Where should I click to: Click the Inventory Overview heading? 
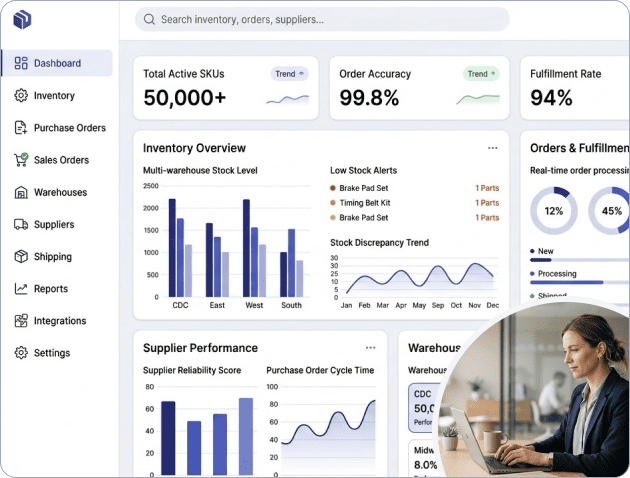pos(194,148)
